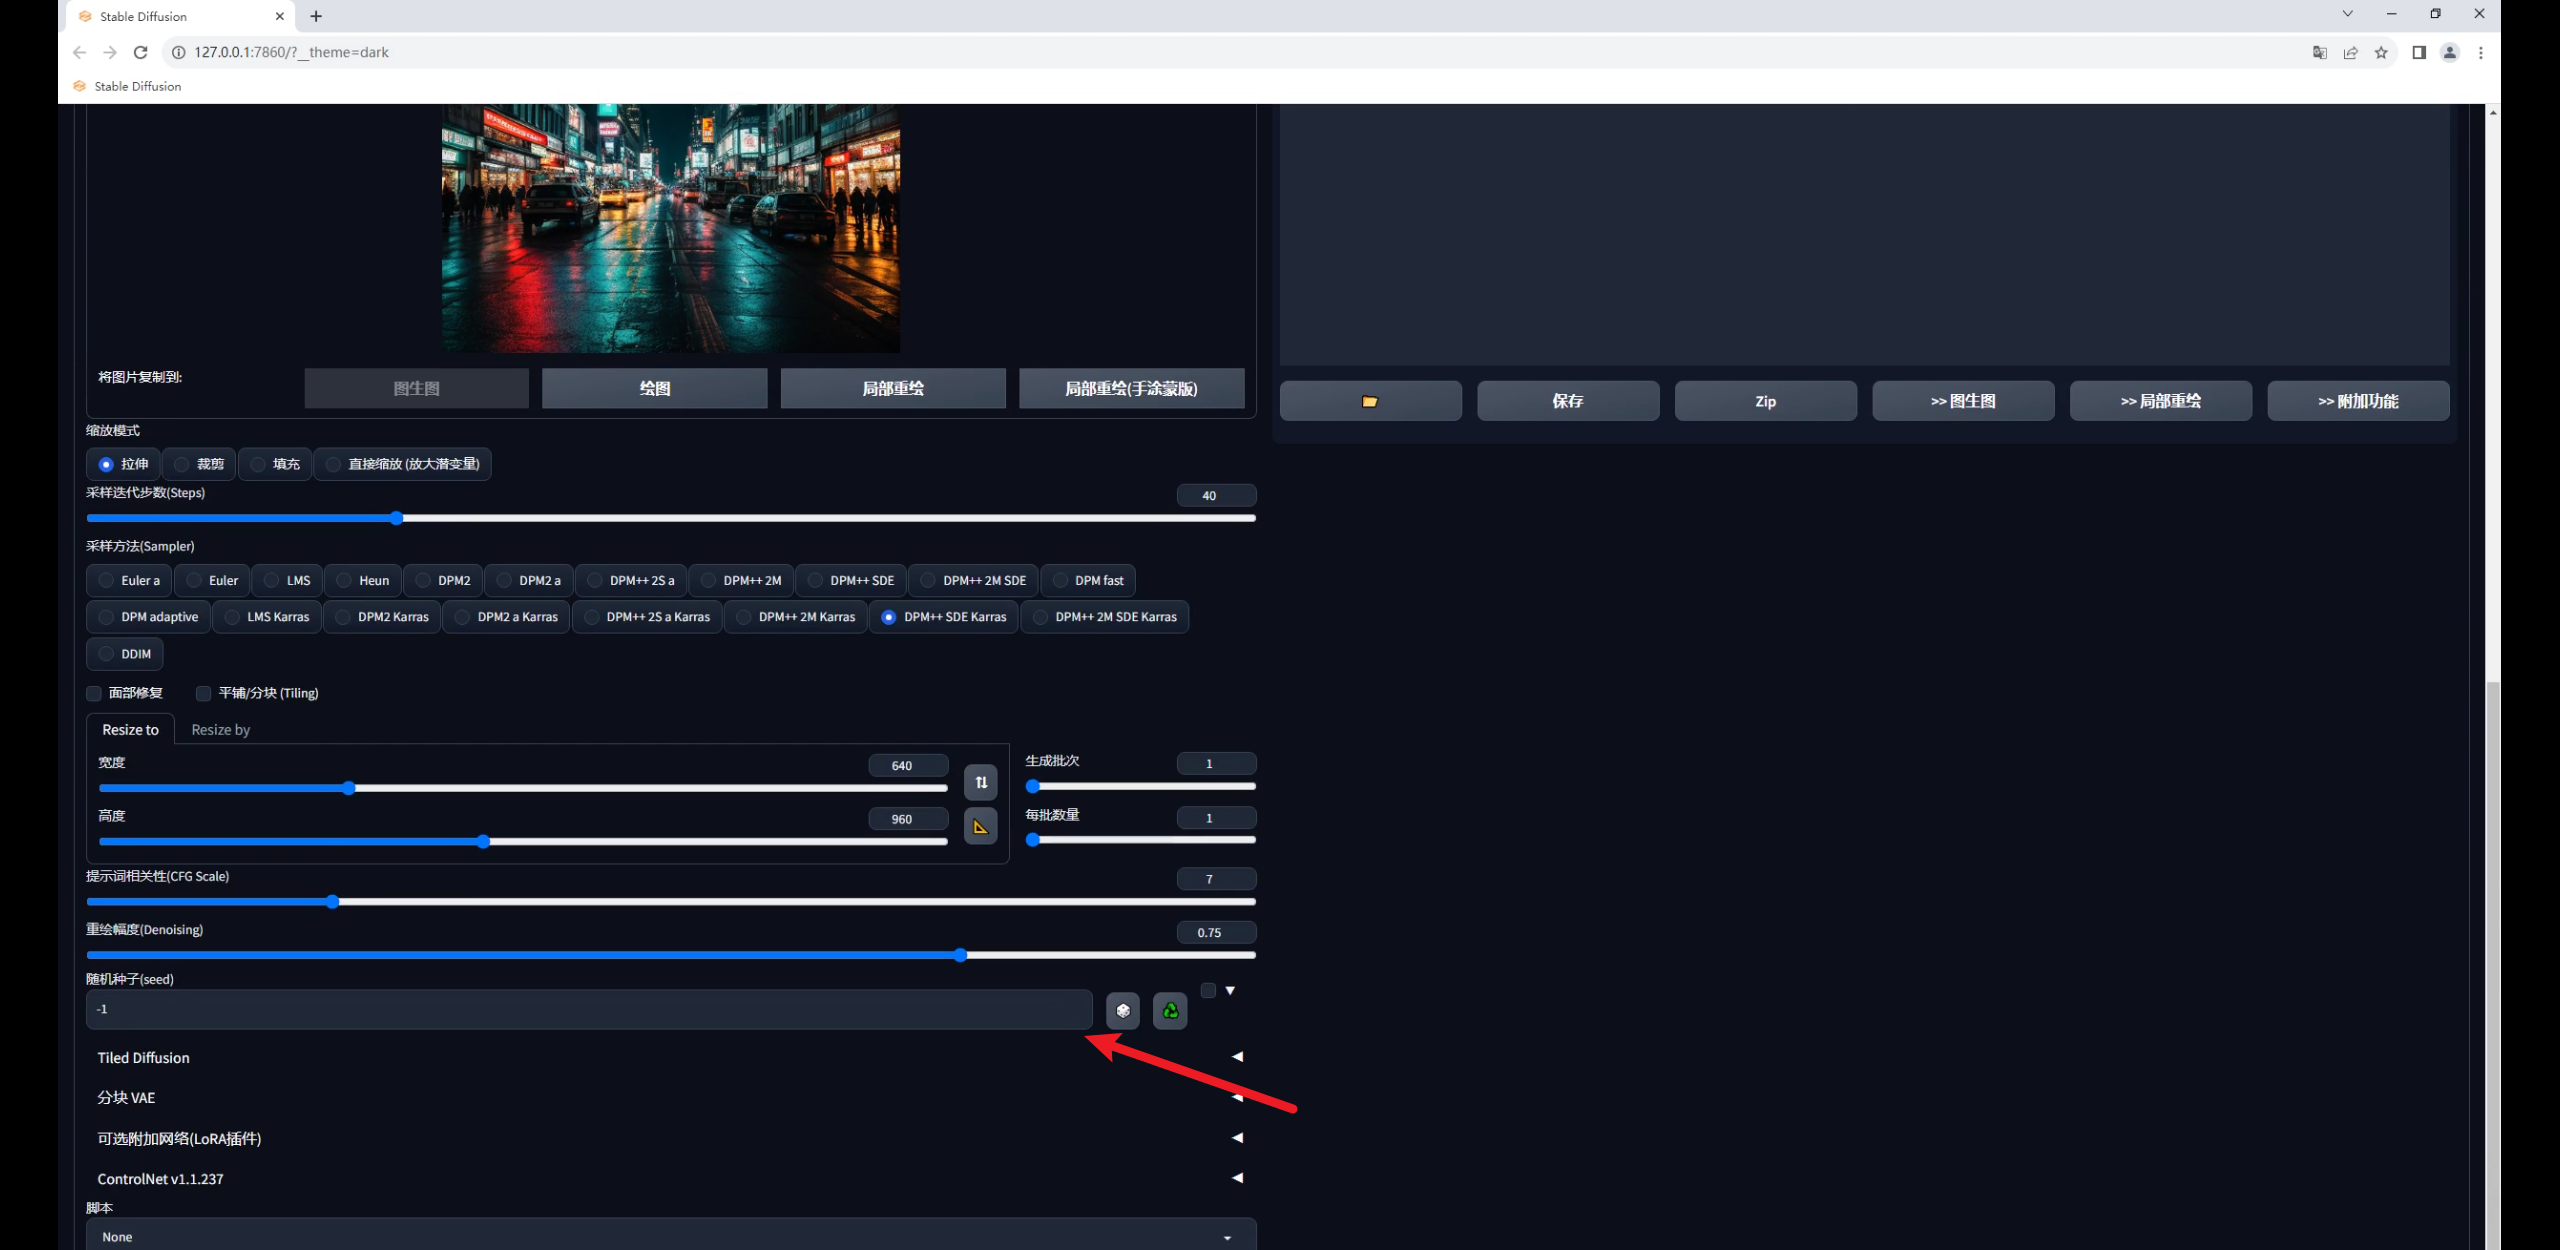Screen dimensions: 2560x1250
Task: Choose the DPM fast sampler
Action: (1088, 580)
